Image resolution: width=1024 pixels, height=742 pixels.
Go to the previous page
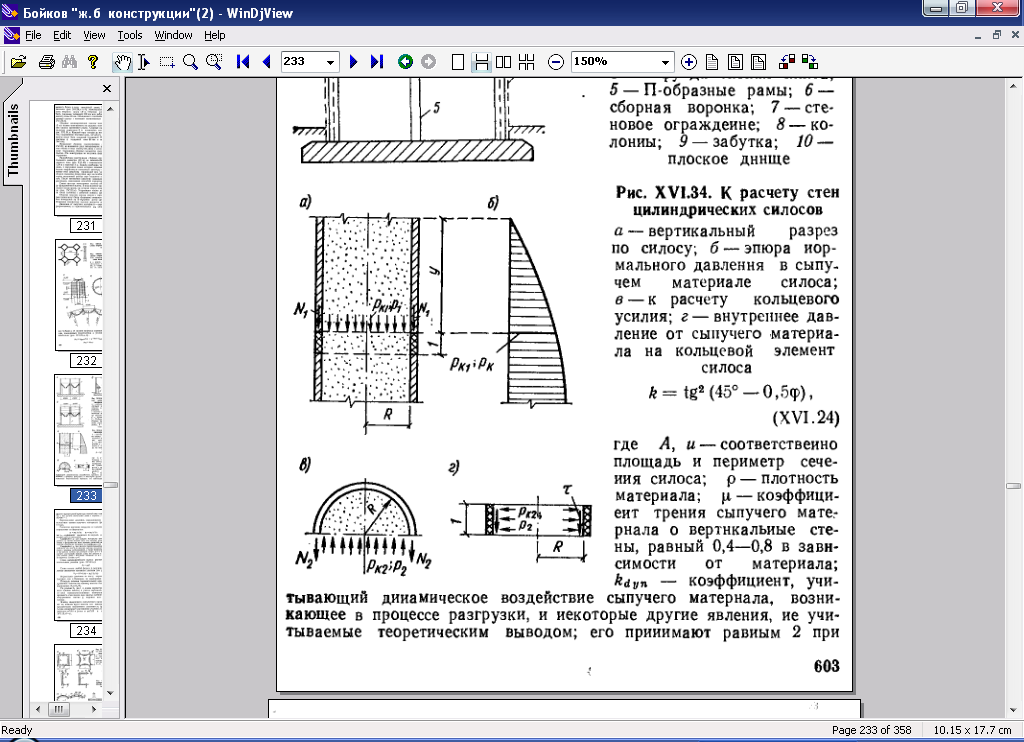tap(266, 62)
